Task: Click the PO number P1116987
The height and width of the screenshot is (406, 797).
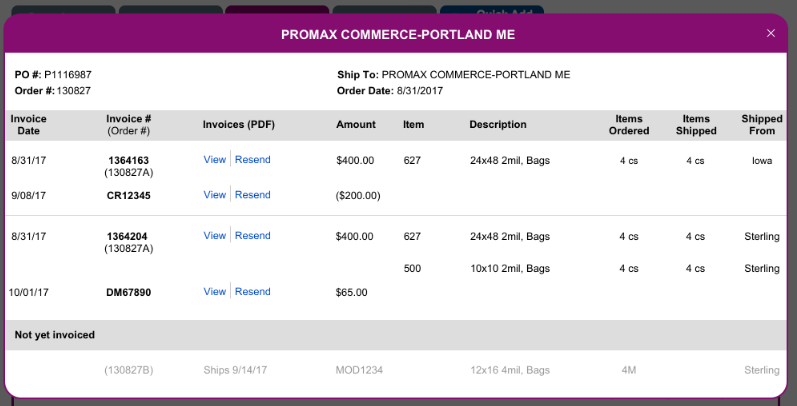Action: (68, 75)
